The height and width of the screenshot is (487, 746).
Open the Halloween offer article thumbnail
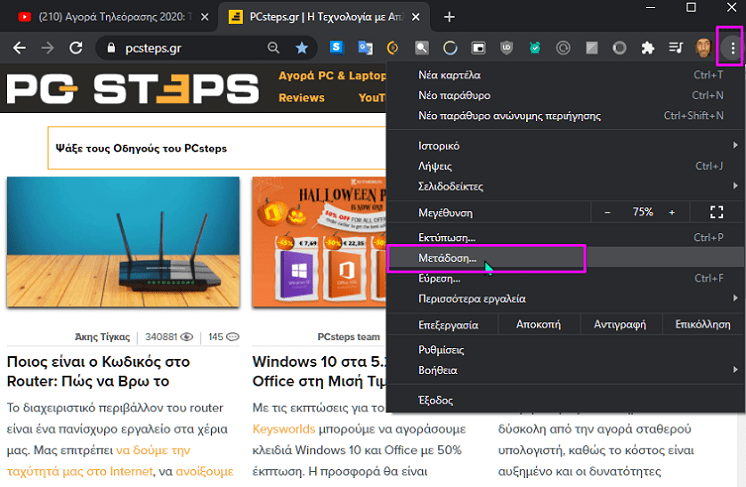tap(319, 242)
